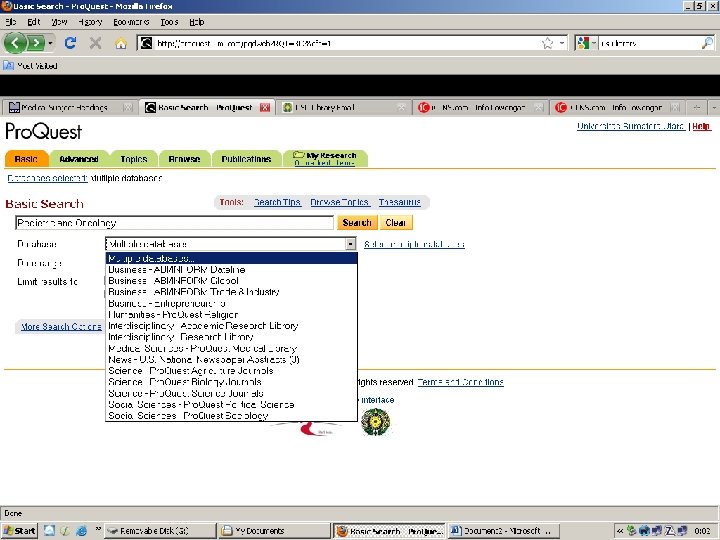Image resolution: width=720 pixels, height=540 pixels.
Task: Select Humanities - ProQuest Religion option
Action: pyautogui.click(x=231, y=315)
